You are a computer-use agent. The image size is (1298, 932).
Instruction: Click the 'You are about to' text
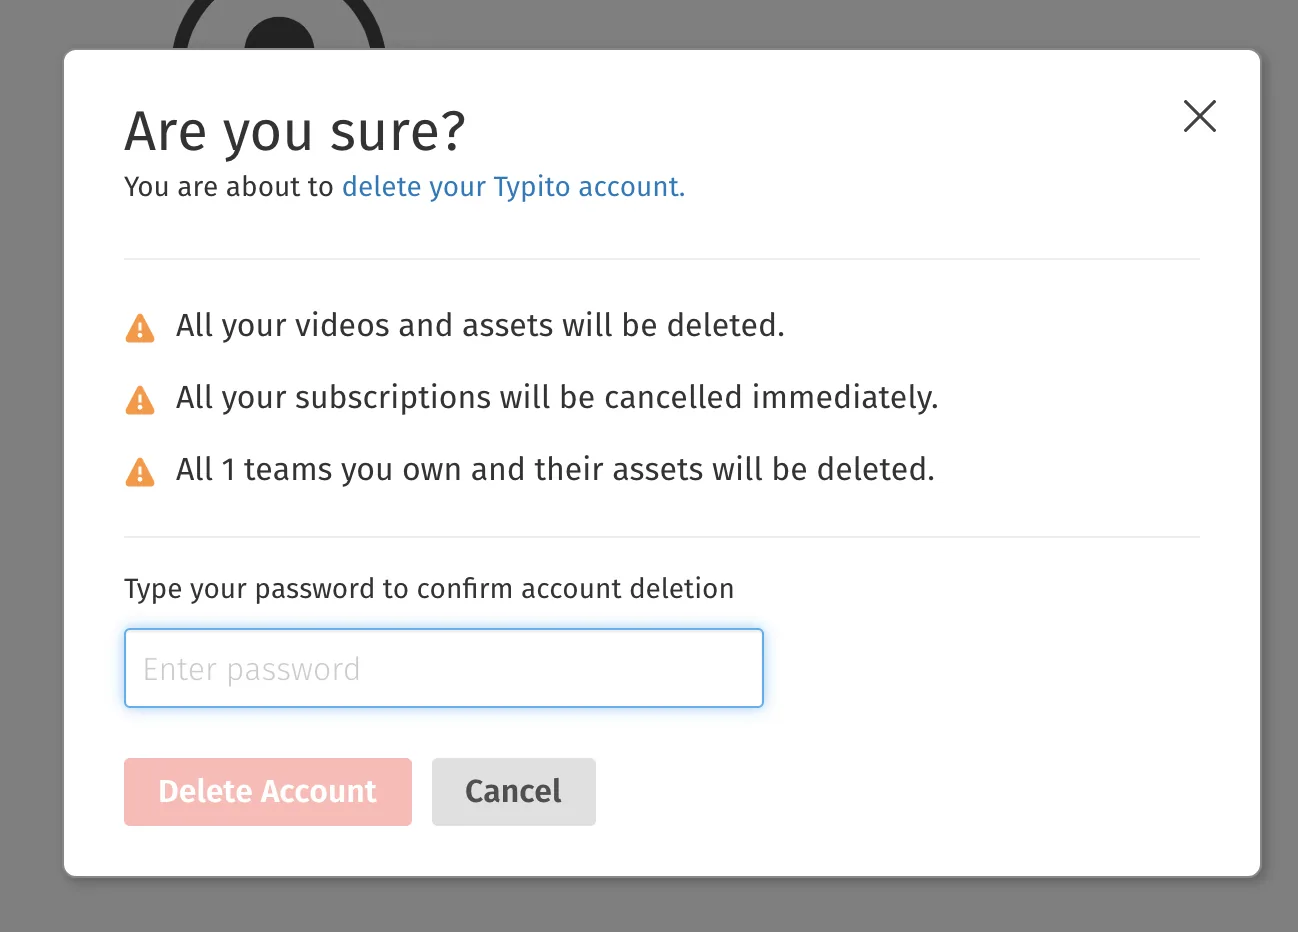pos(229,187)
